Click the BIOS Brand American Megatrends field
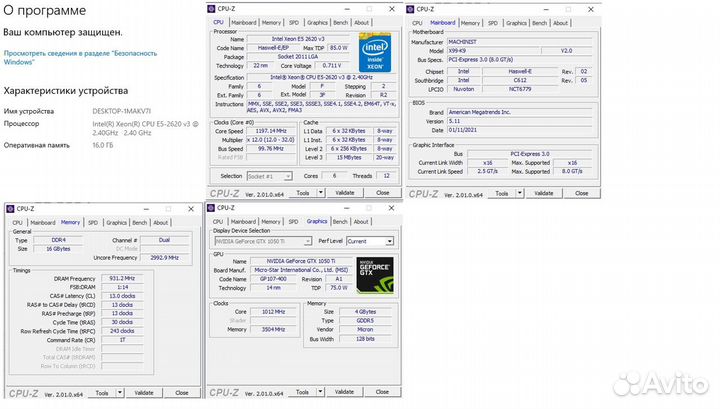This screenshot has height=409, width=720. (x=520, y=112)
